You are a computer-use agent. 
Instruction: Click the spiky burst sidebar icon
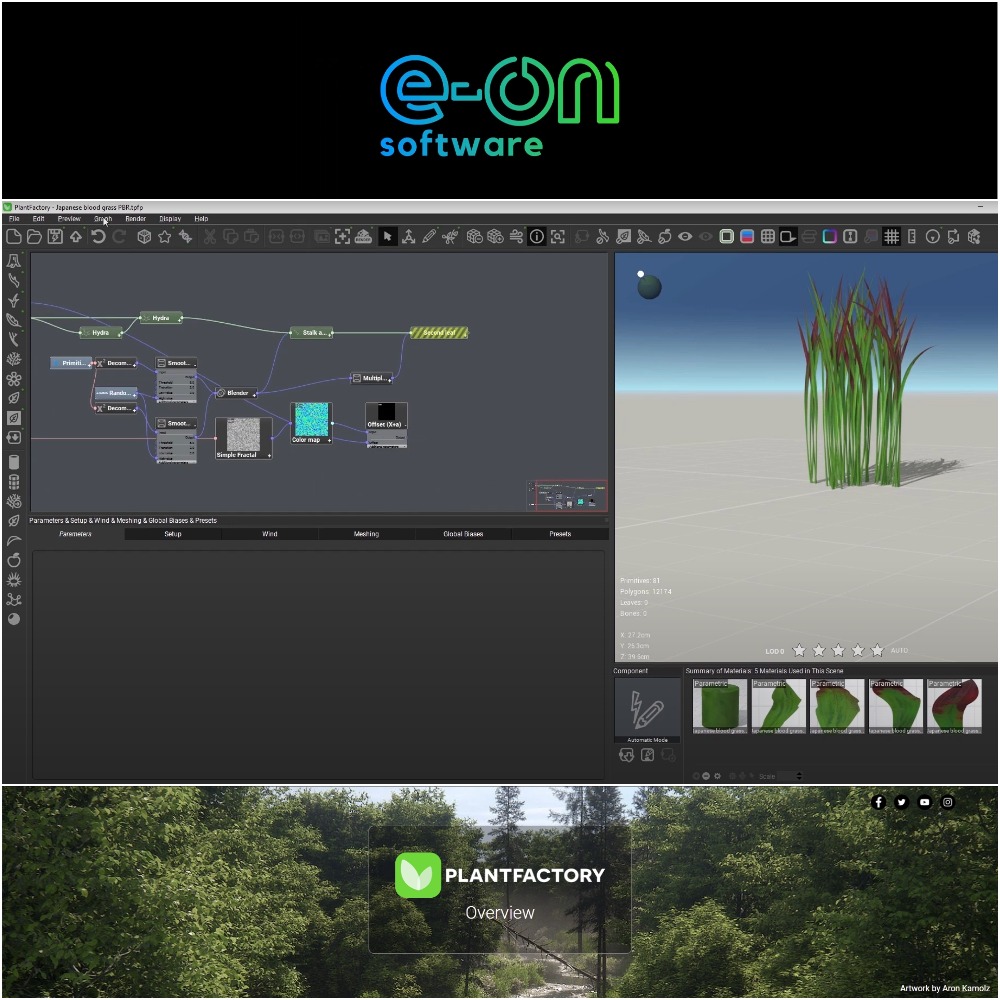point(13,580)
